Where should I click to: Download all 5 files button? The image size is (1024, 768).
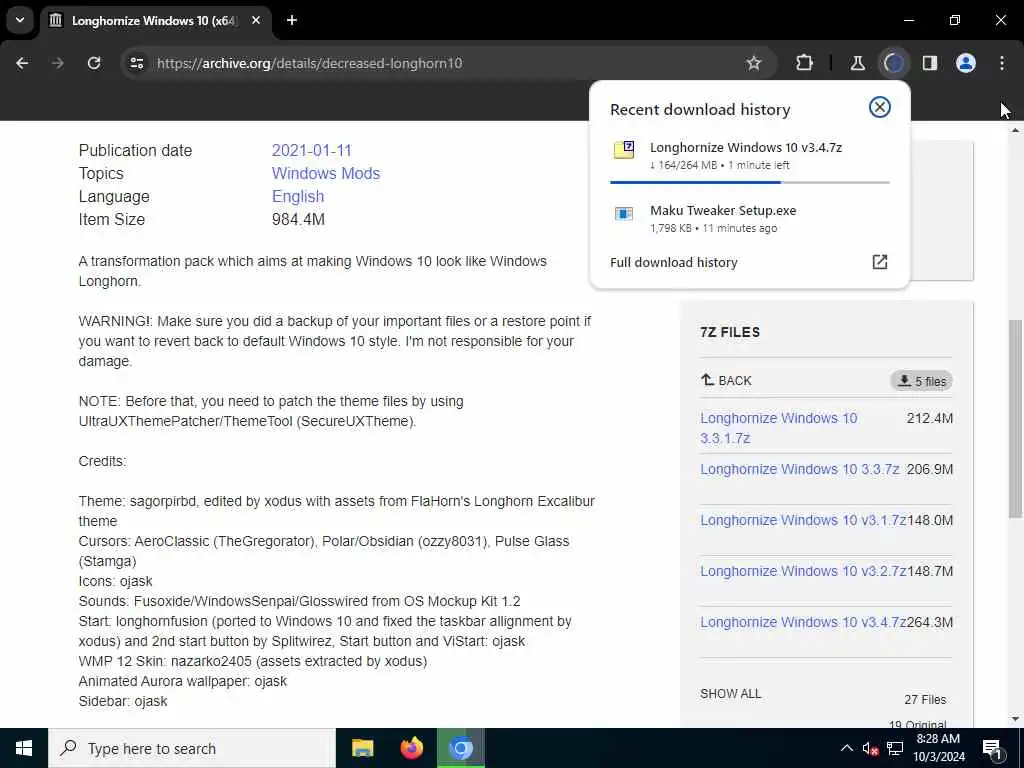pos(921,381)
